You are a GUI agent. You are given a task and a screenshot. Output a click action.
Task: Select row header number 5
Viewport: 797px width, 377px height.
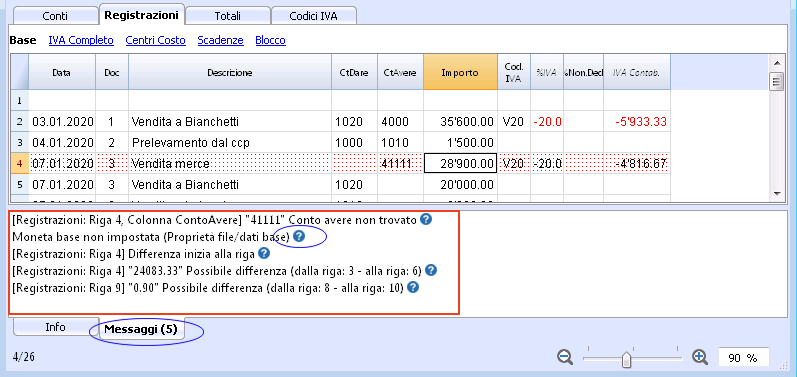(x=20, y=184)
